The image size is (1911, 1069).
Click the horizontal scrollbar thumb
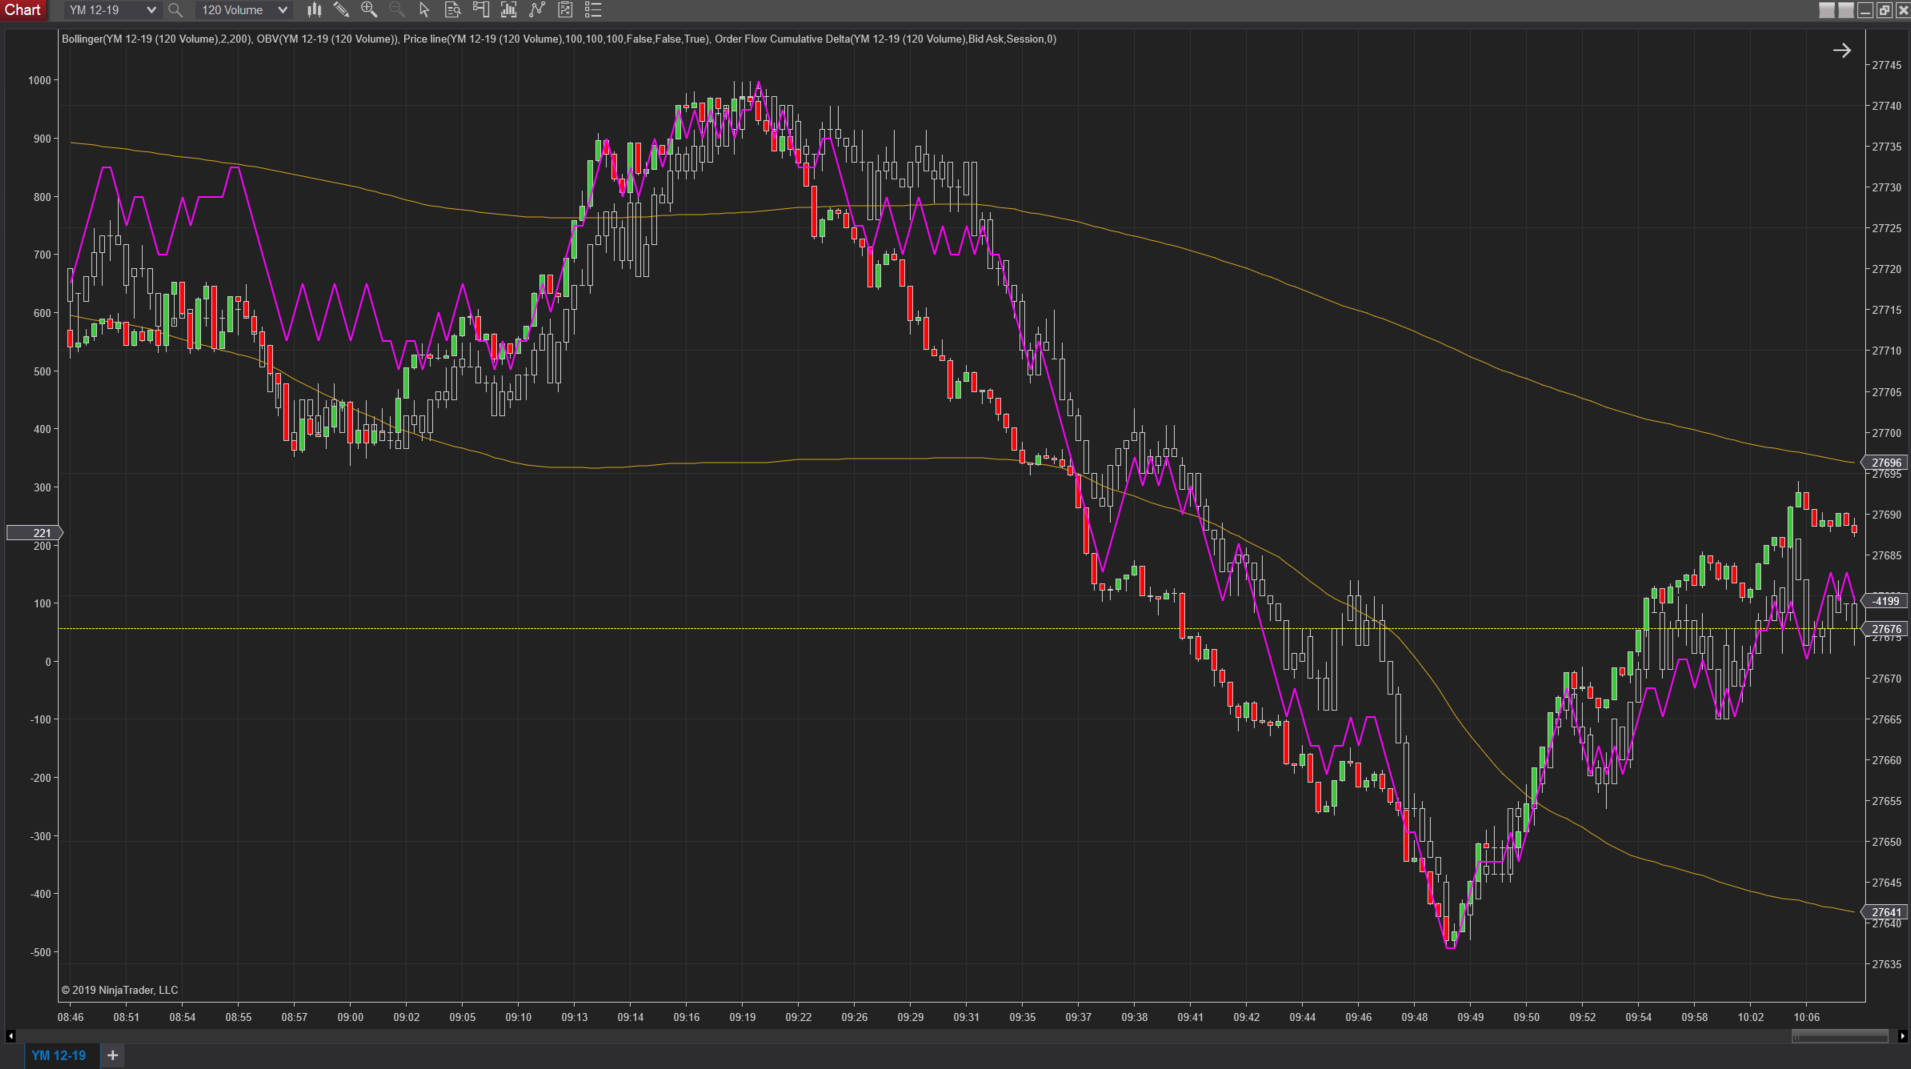[x=1839, y=1036]
